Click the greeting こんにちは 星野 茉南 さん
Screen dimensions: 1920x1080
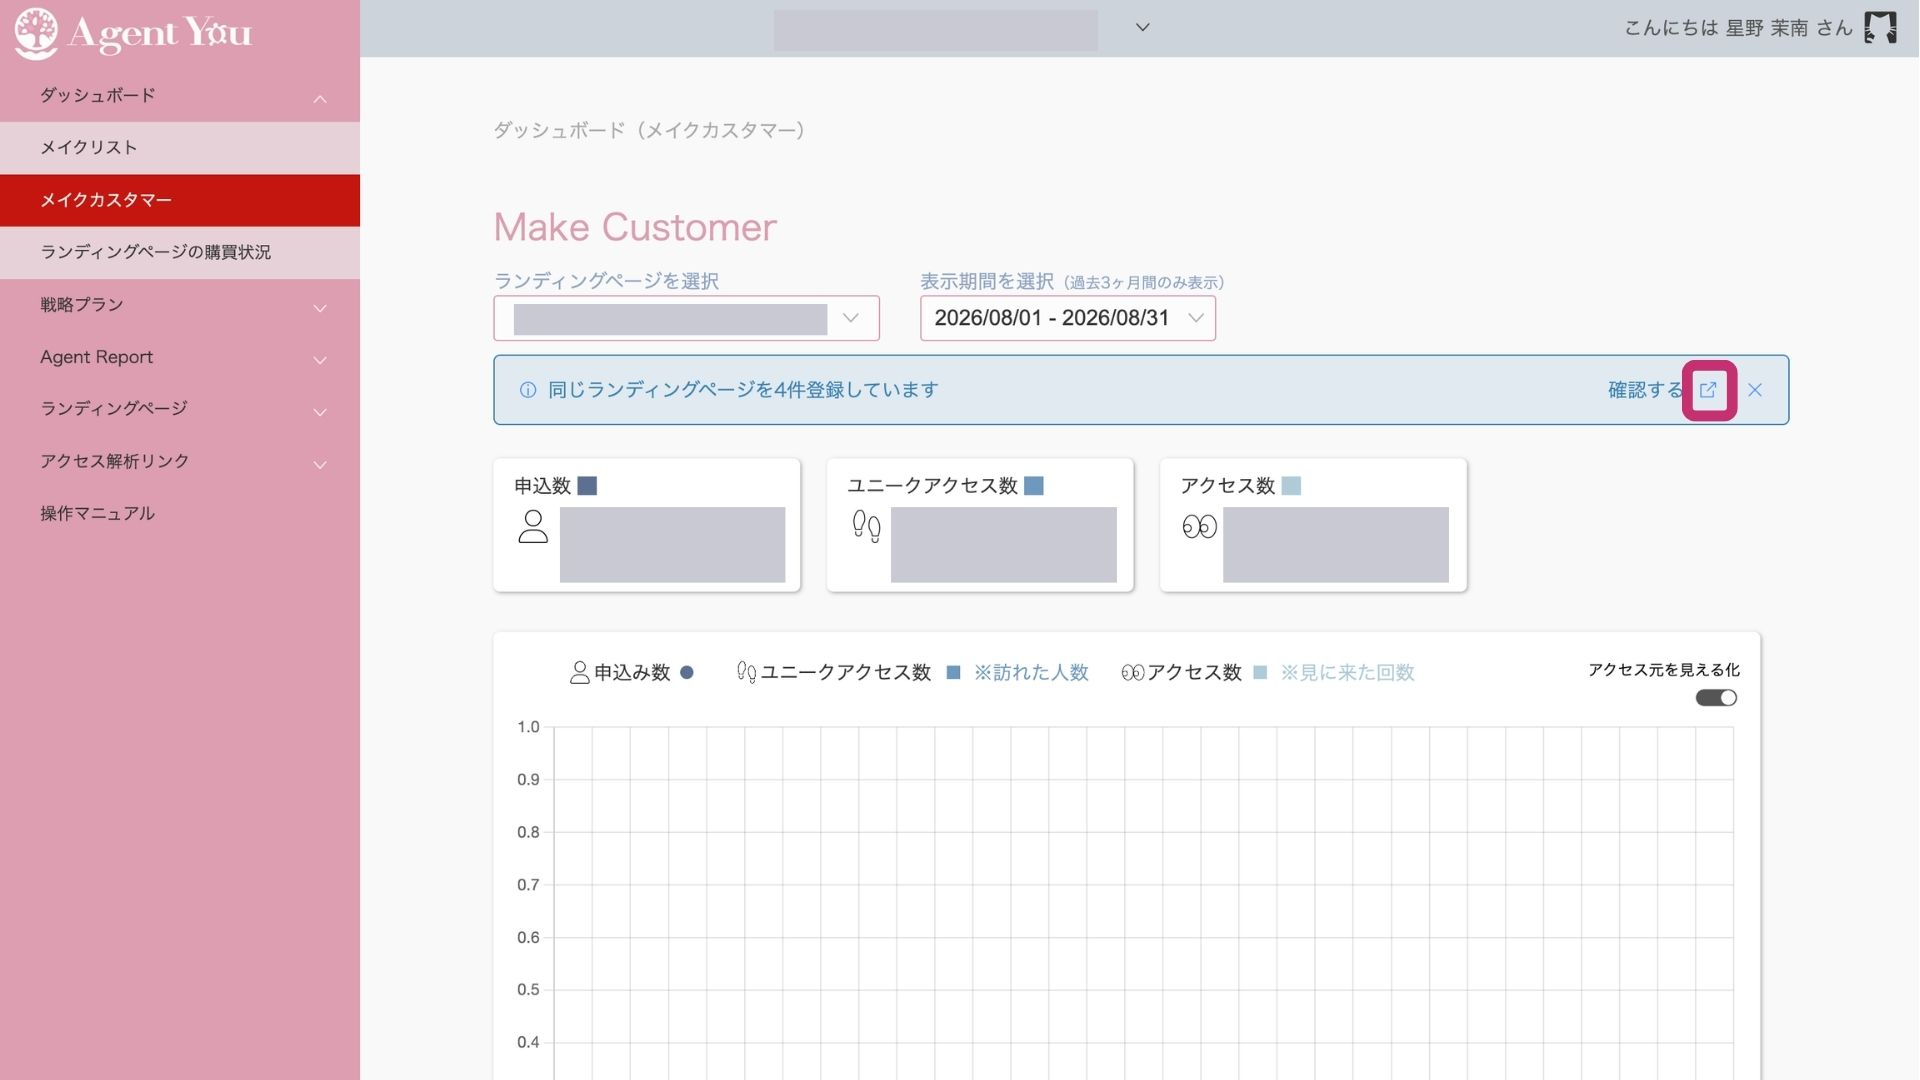tap(1738, 28)
